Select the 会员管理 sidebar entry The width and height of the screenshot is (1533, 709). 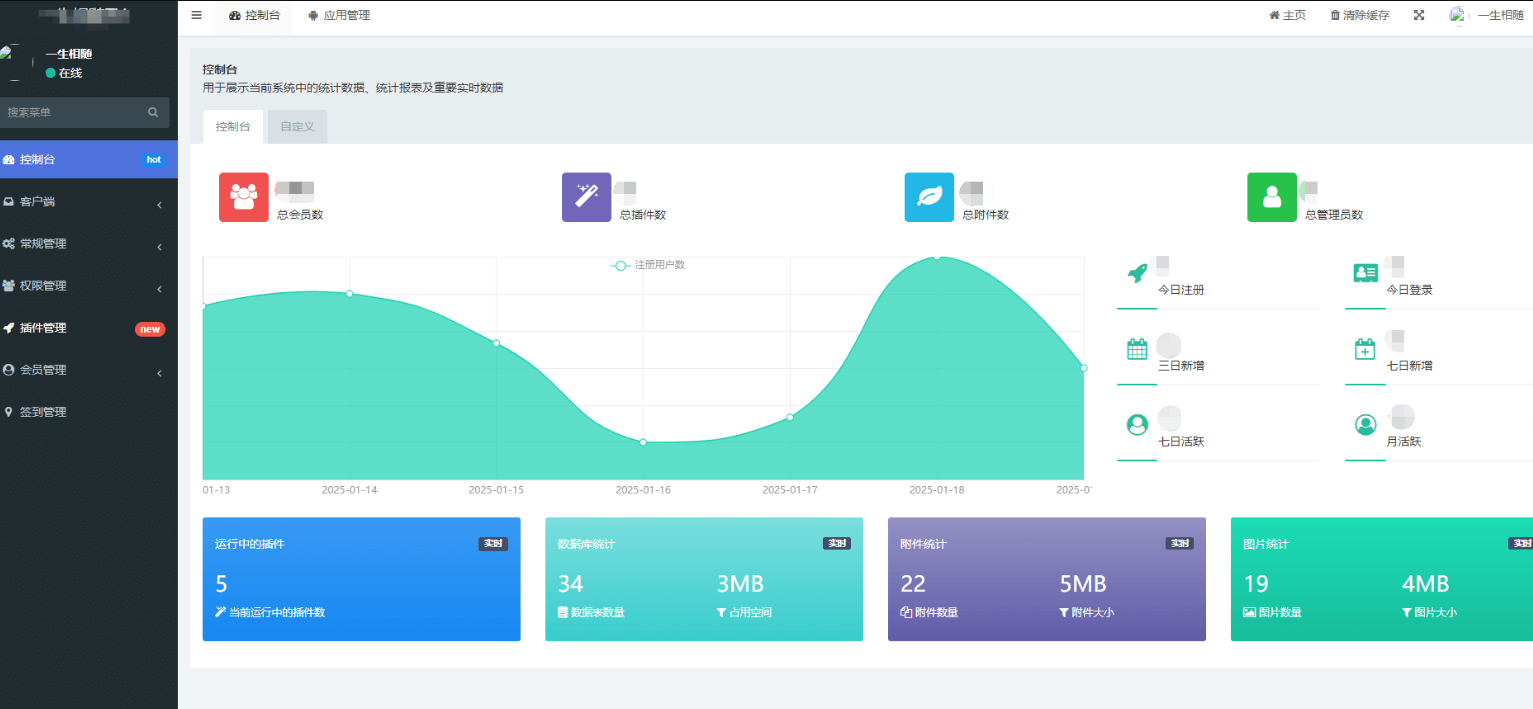(x=89, y=370)
